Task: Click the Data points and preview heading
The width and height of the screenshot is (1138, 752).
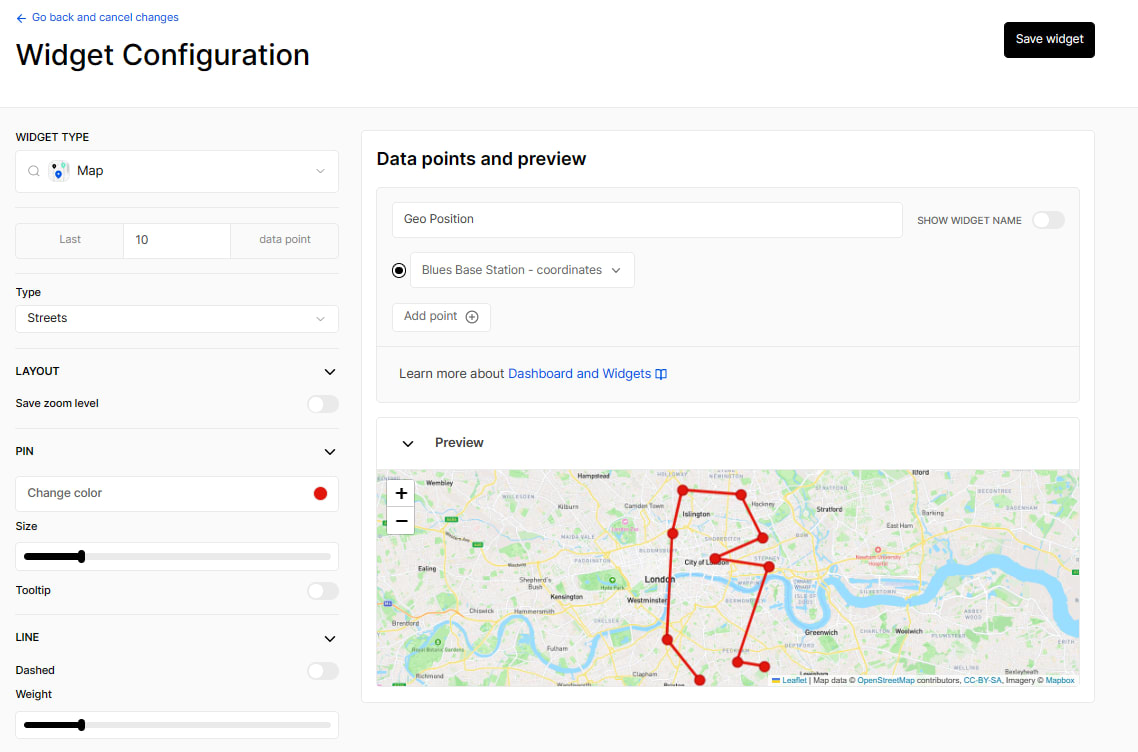Action: [x=481, y=159]
